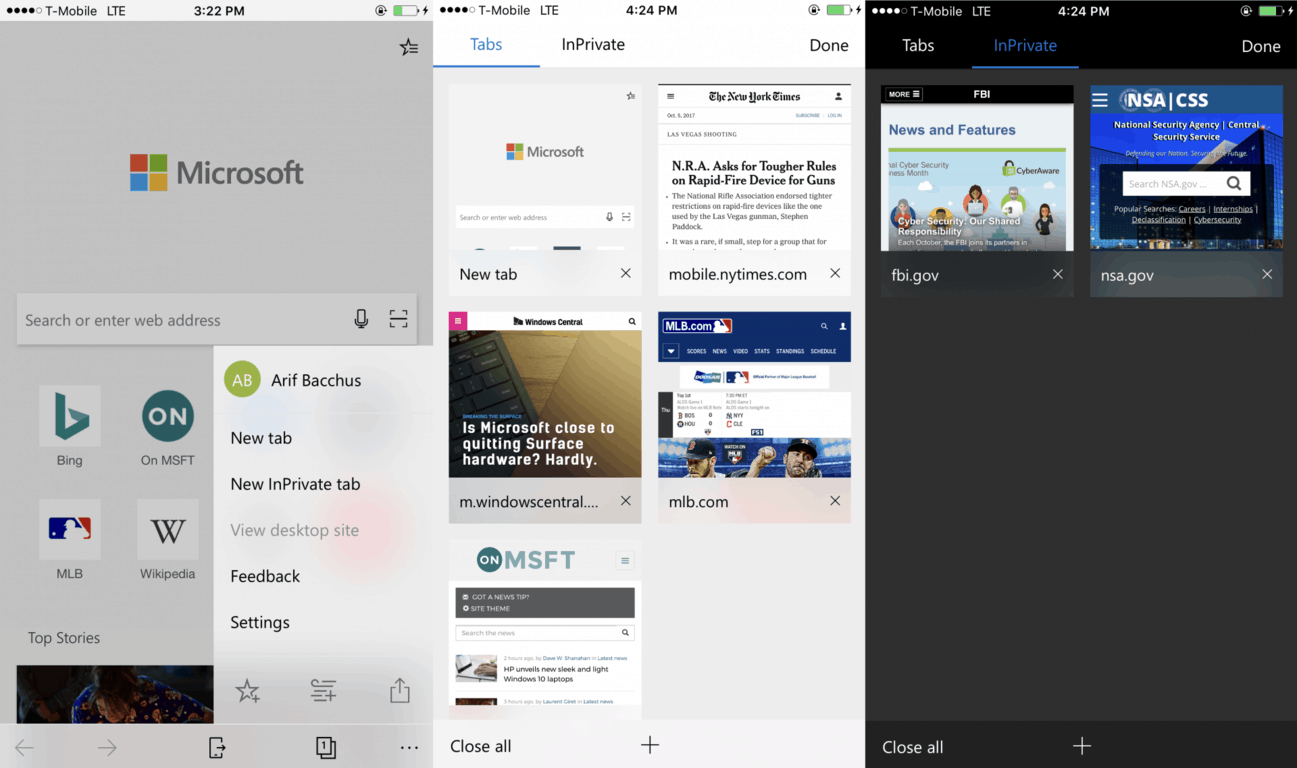Tap the share icon in the menu

point(400,690)
